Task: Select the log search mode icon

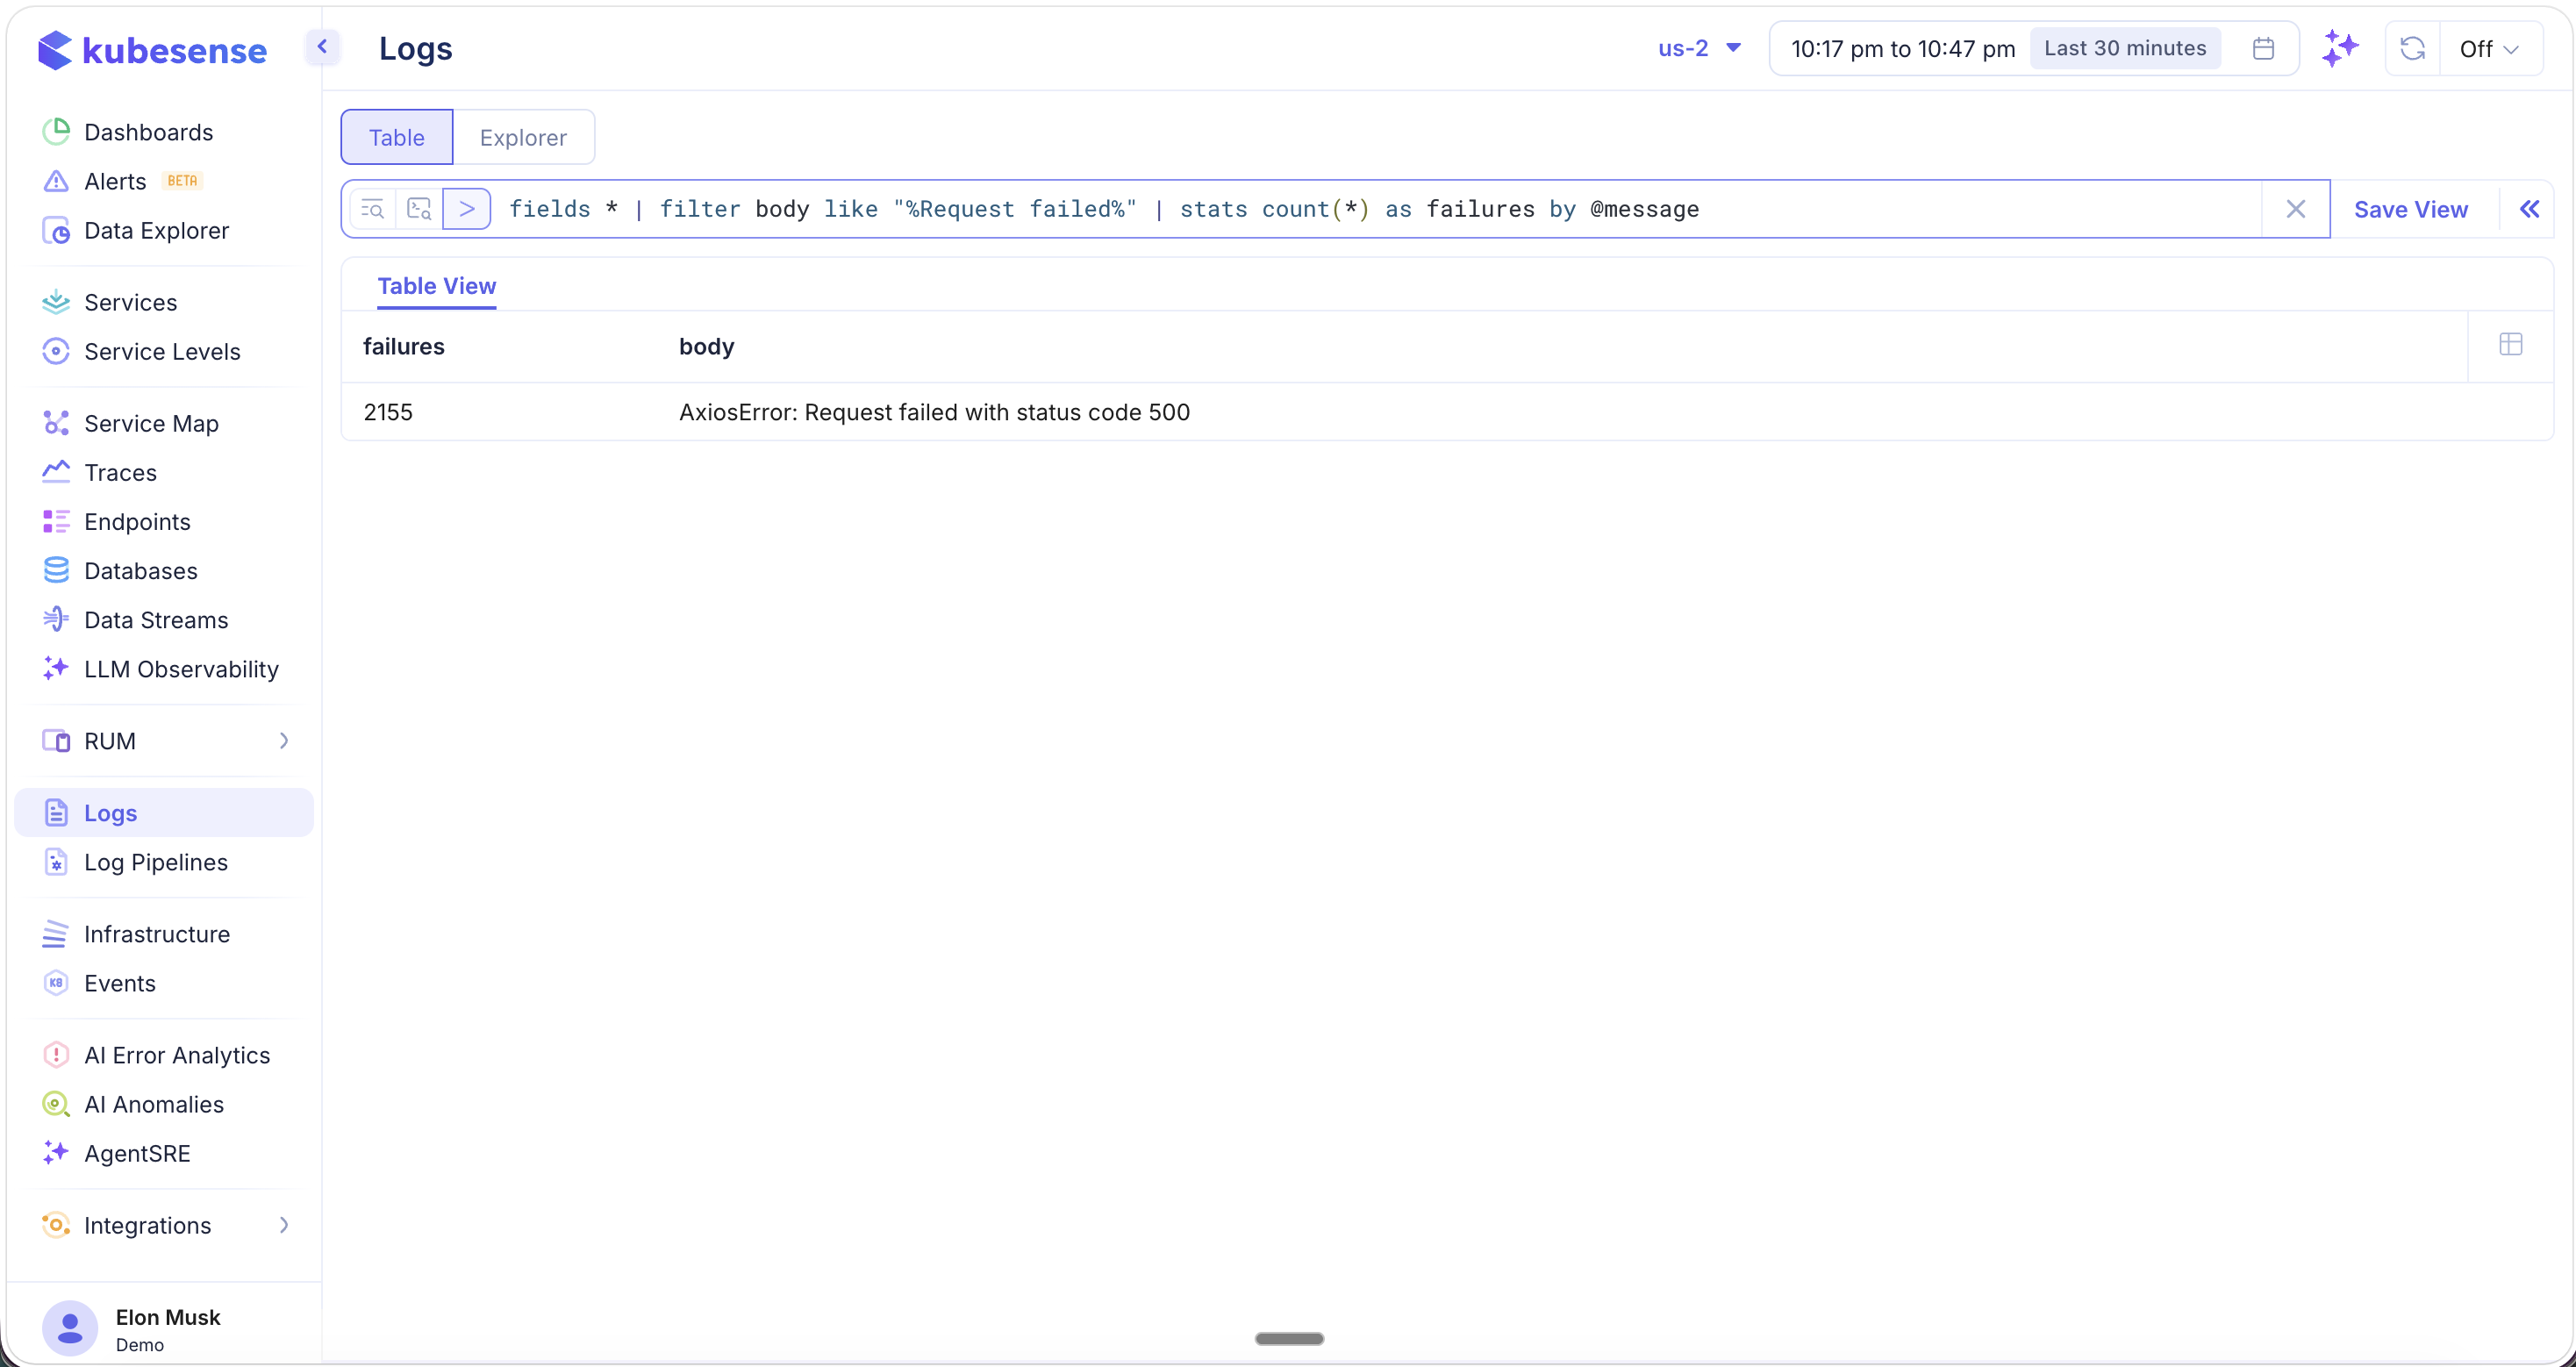Action: click(371, 208)
